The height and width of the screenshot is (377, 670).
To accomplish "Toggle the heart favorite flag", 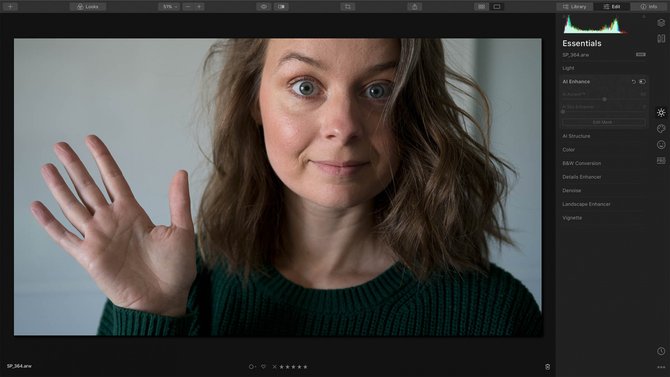I will pos(263,367).
